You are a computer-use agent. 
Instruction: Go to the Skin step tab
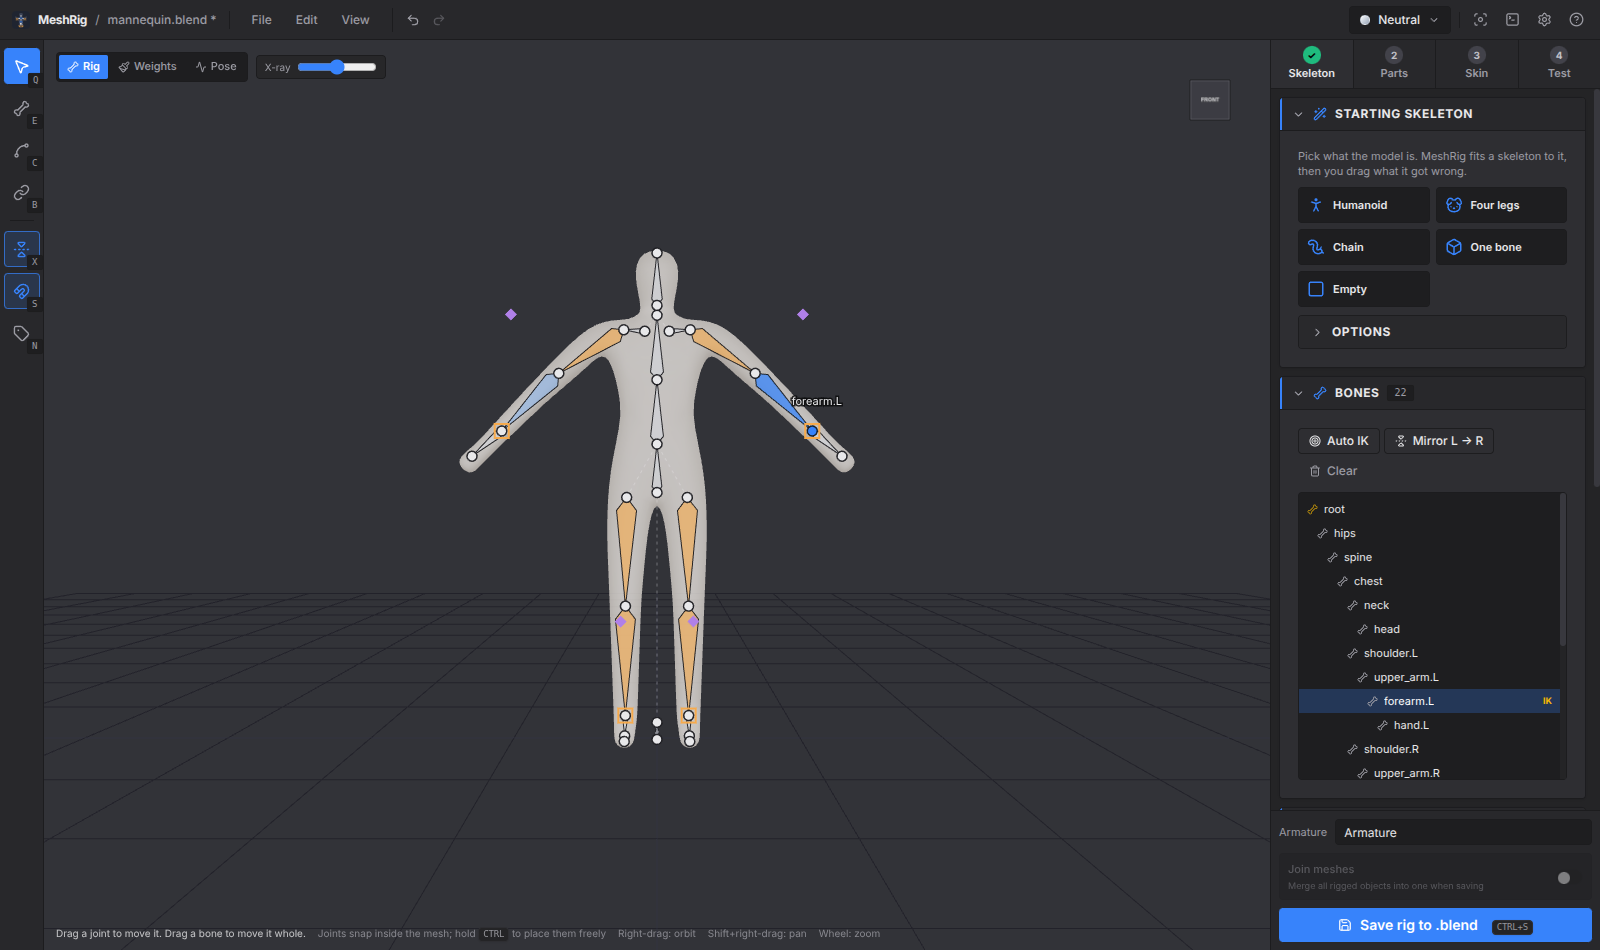pyautogui.click(x=1477, y=63)
